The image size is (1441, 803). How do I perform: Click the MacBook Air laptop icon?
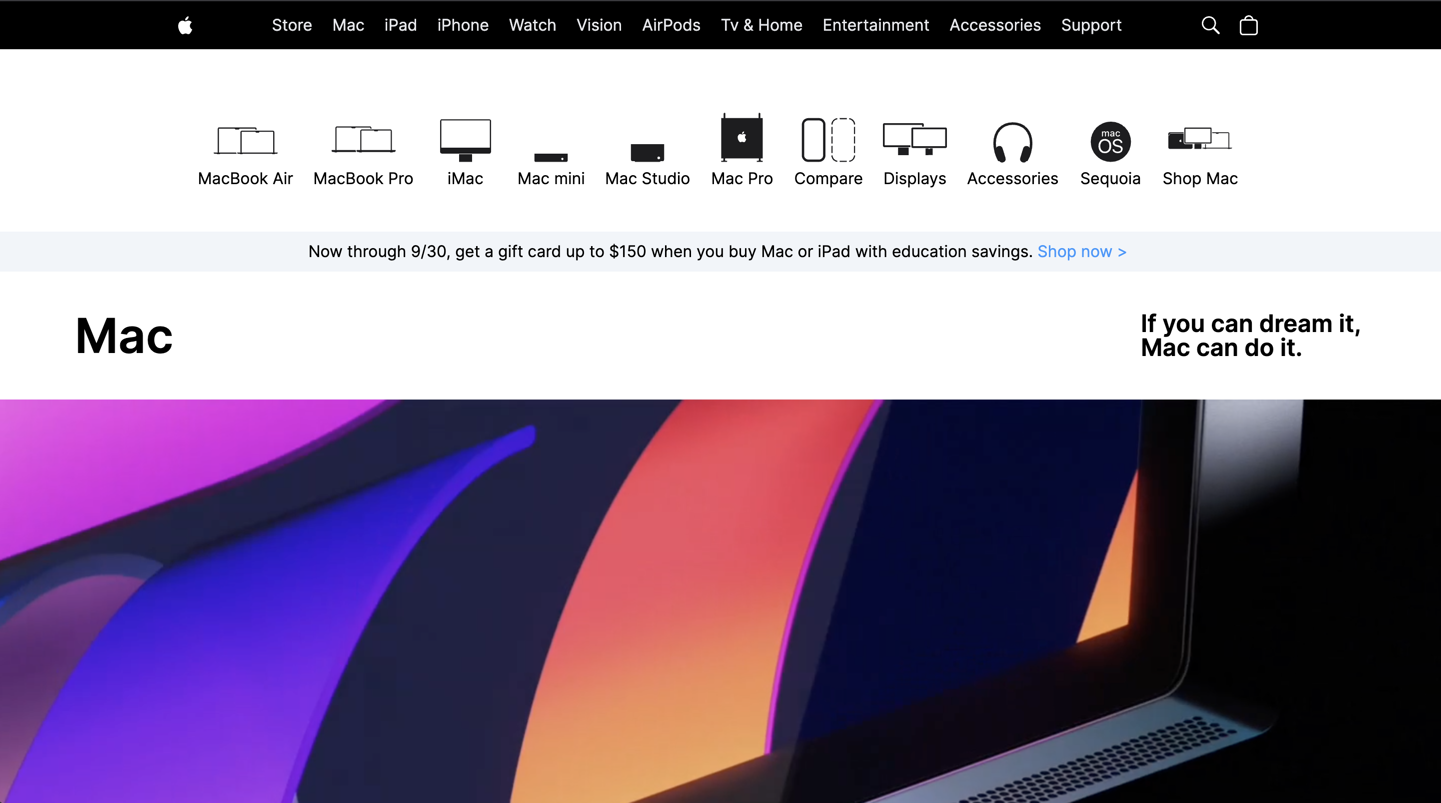tap(245, 140)
